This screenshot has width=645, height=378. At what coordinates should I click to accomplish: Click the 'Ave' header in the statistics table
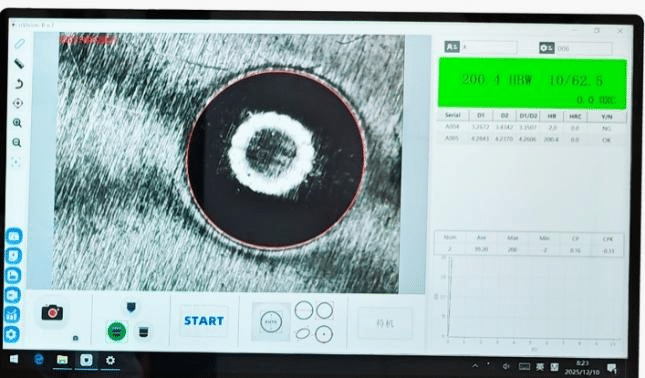[x=481, y=238]
